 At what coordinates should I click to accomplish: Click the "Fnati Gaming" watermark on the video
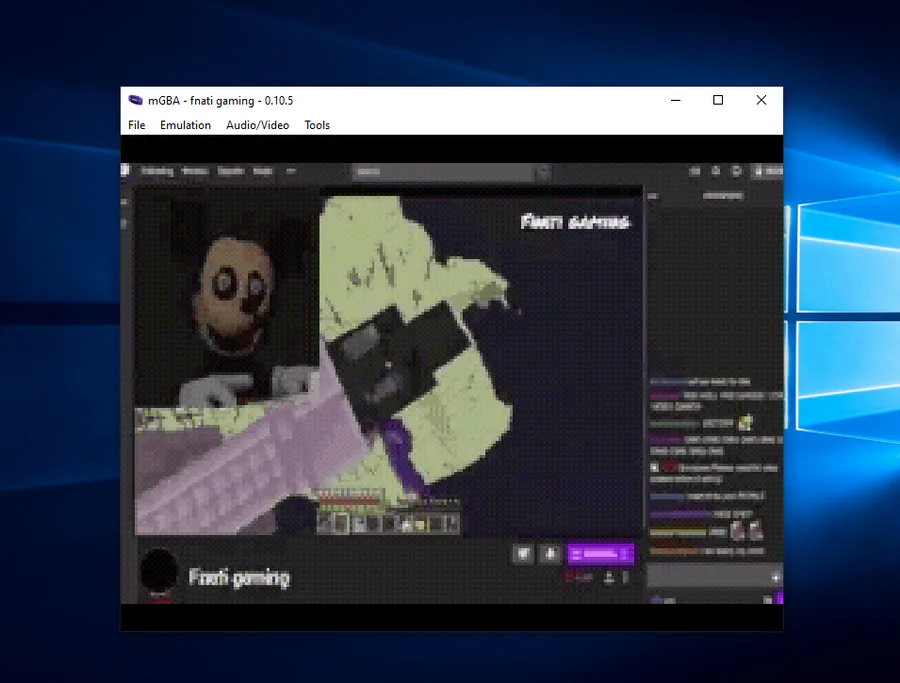575,222
